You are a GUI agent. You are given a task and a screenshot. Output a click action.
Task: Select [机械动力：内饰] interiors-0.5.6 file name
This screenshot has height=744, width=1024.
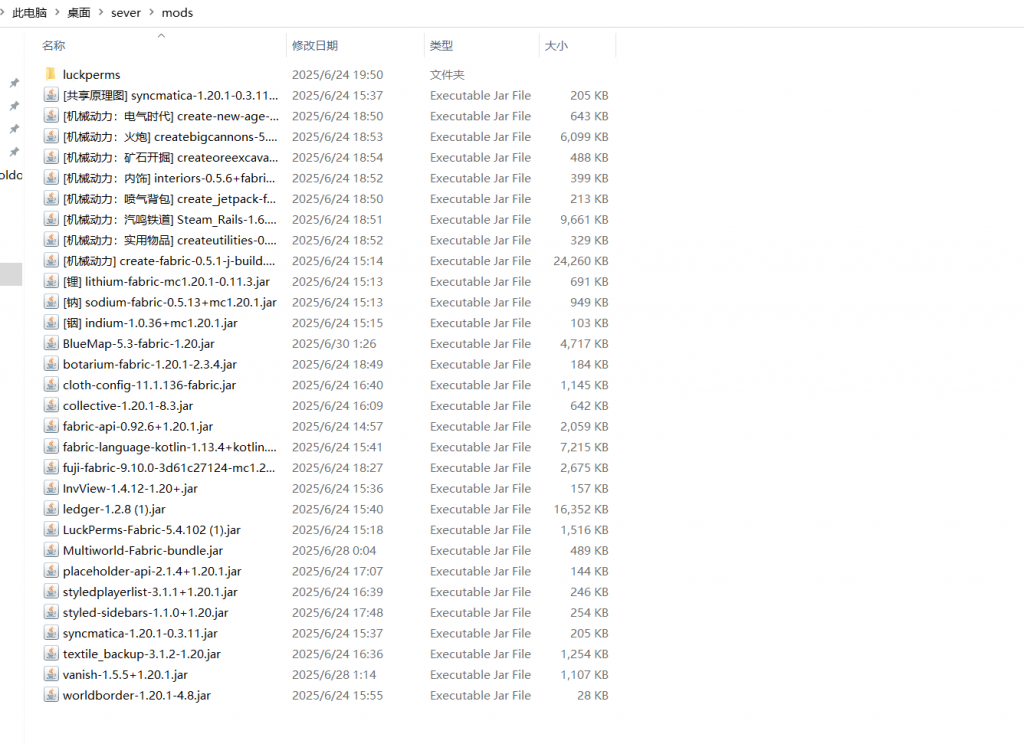click(x=169, y=178)
